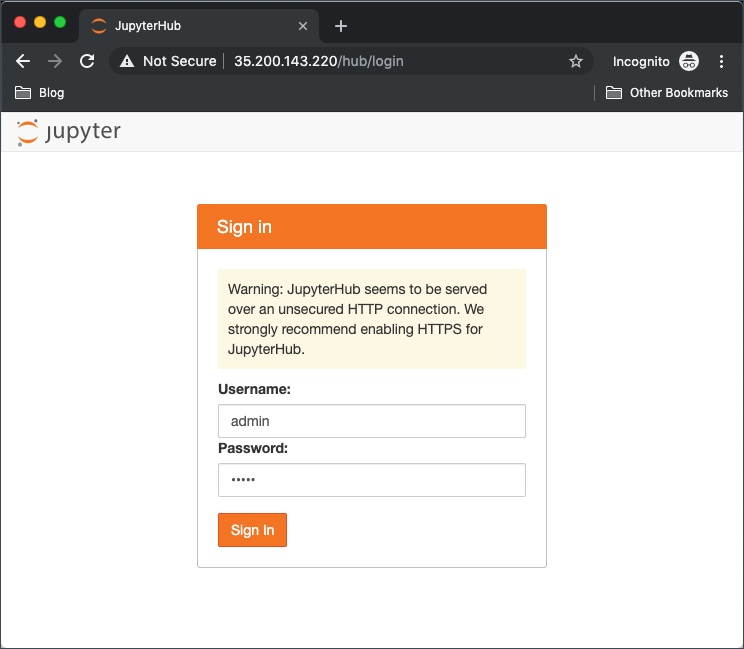Open the Incognito profile icon
Viewport: 744px width, 649px height.
click(689, 61)
